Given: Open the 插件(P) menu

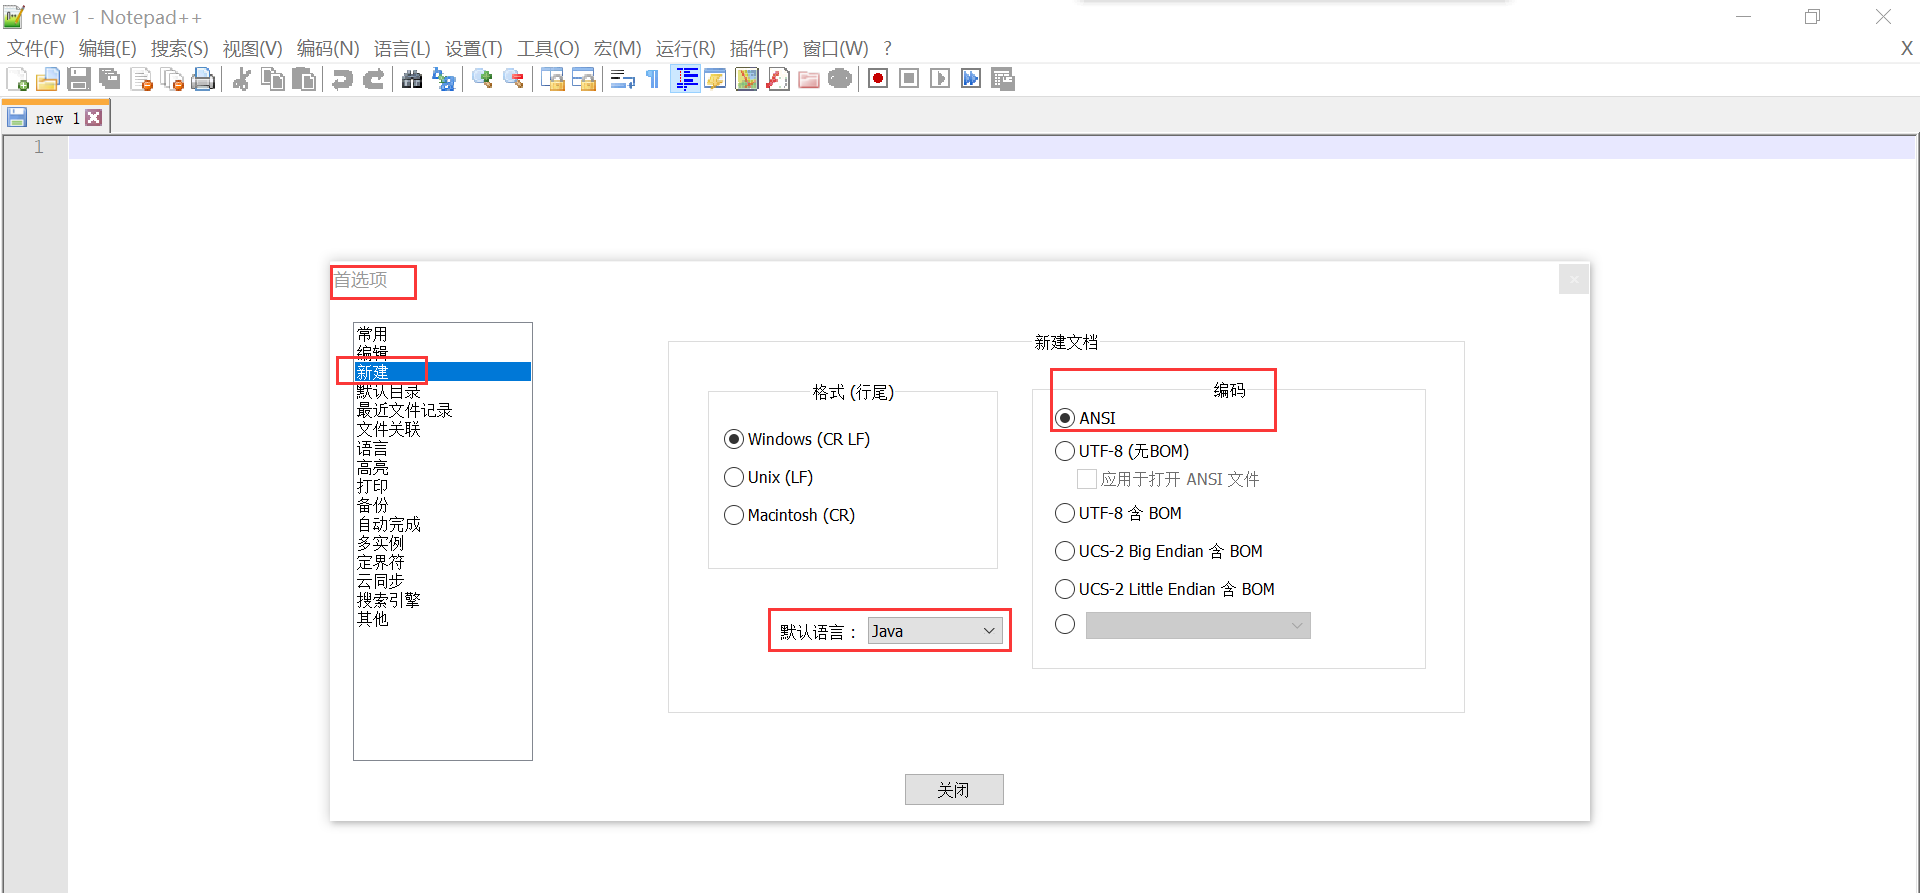Looking at the screenshot, I should pos(759,49).
